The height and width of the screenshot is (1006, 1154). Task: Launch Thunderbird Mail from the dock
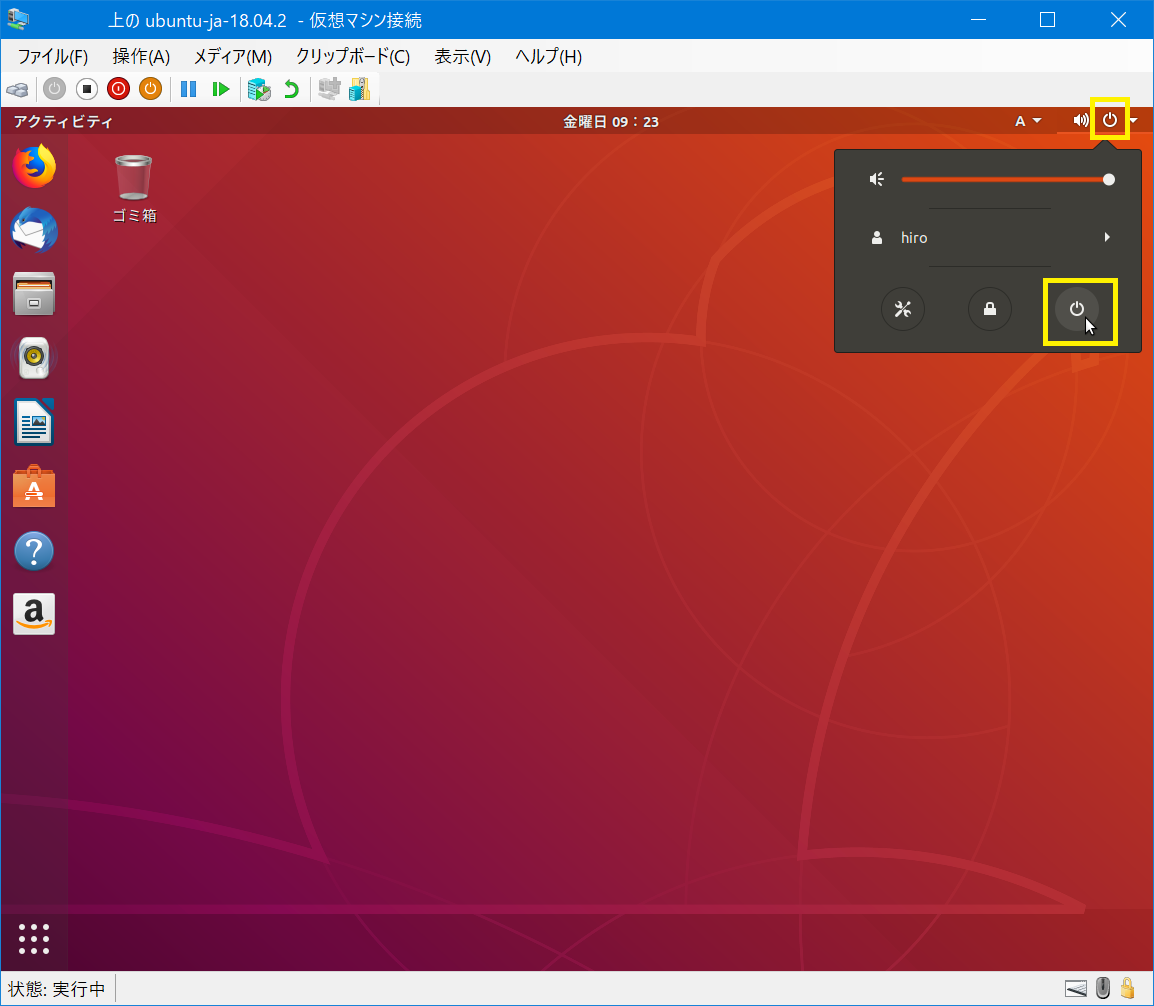tap(34, 231)
